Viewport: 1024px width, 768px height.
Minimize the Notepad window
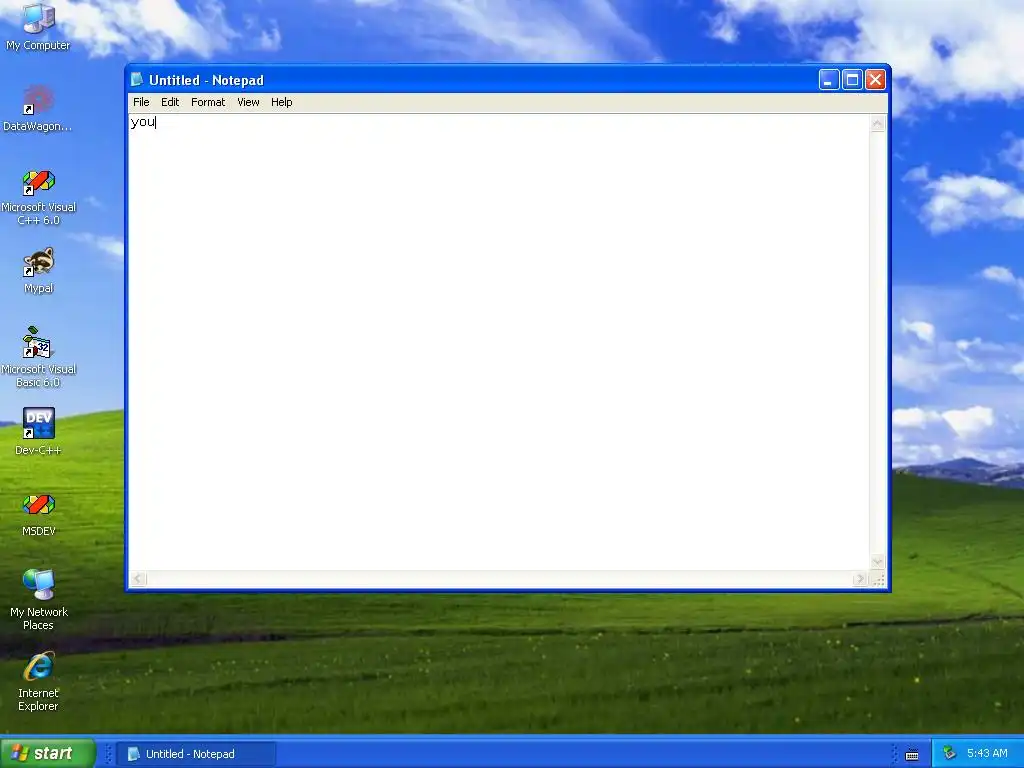click(829, 80)
